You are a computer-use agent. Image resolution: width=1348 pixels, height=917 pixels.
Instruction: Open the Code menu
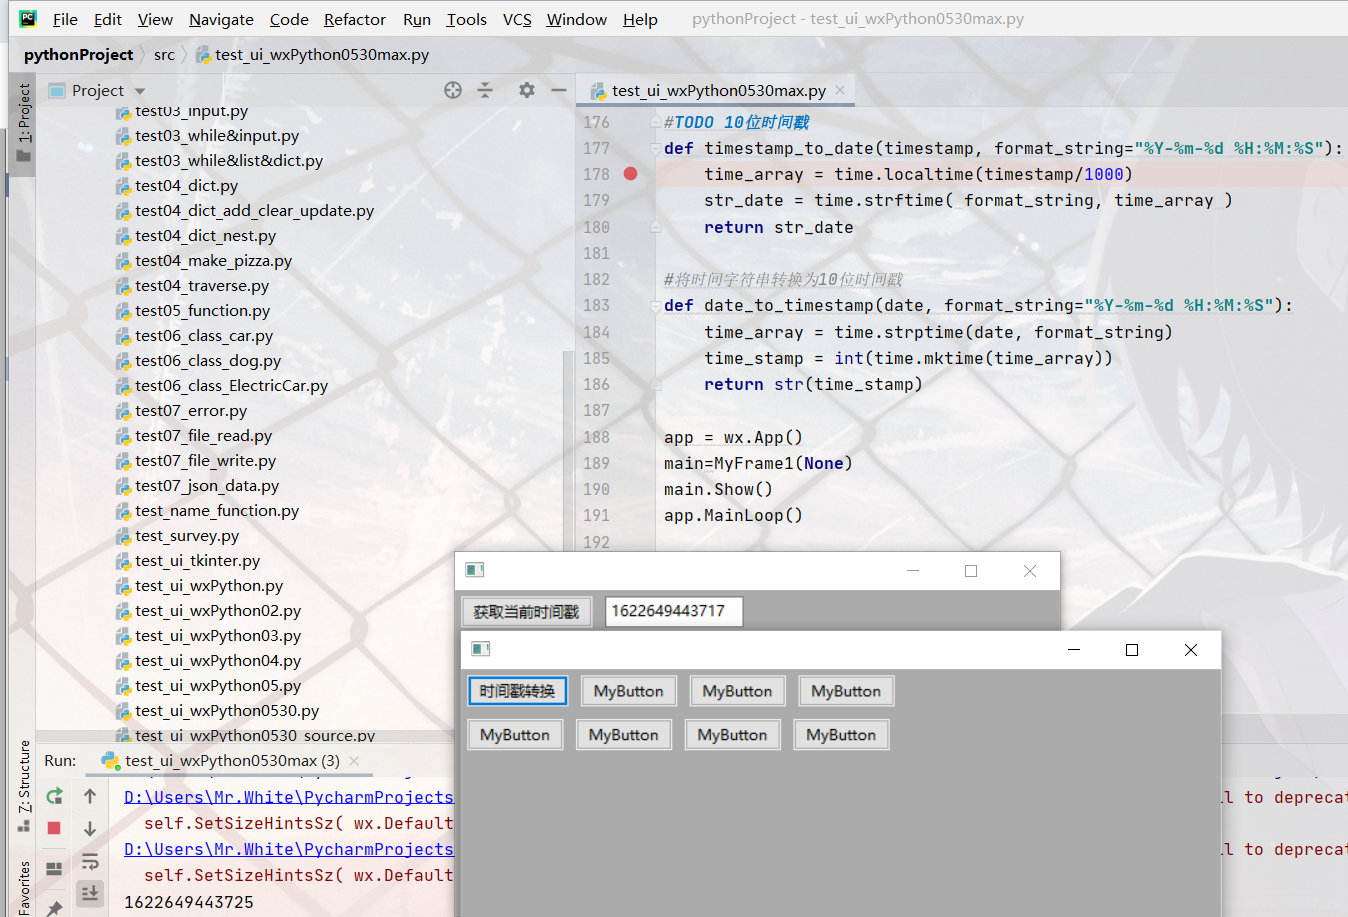point(289,19)
